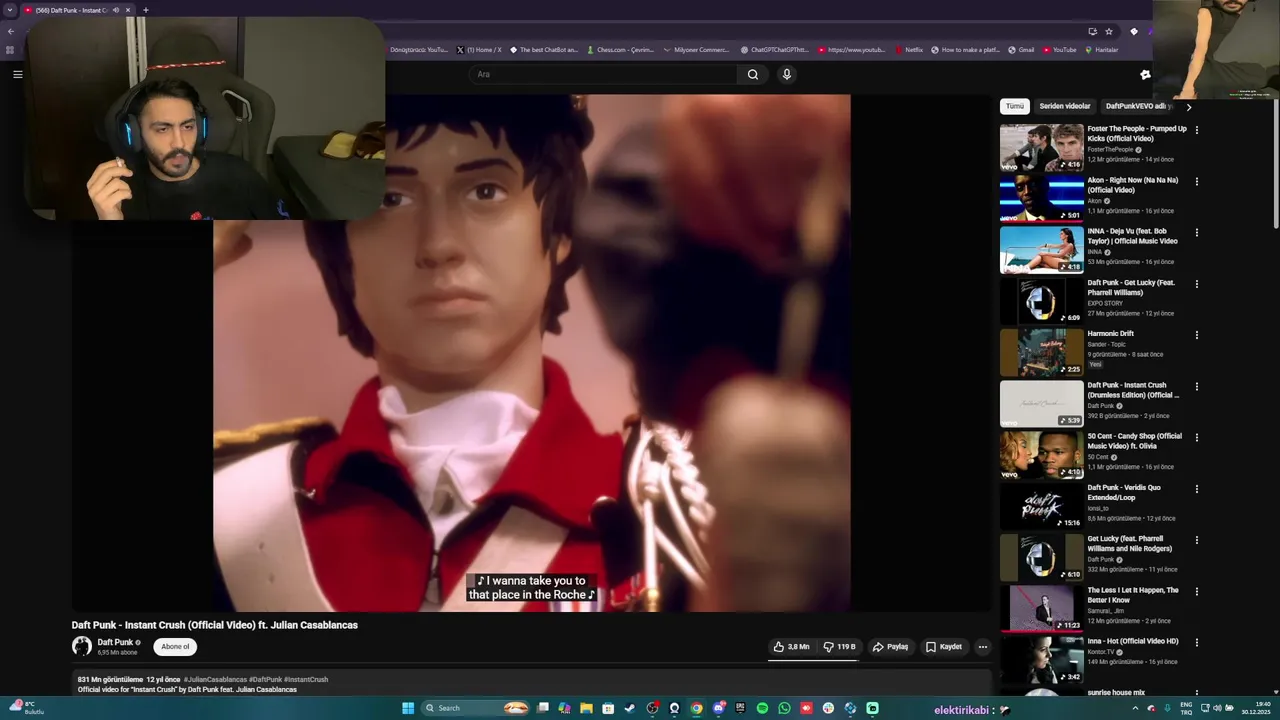Open 'Instant Crush (Drumless Edition)' video title
The image size is (1280, 720).
(x=1133, y=390)
